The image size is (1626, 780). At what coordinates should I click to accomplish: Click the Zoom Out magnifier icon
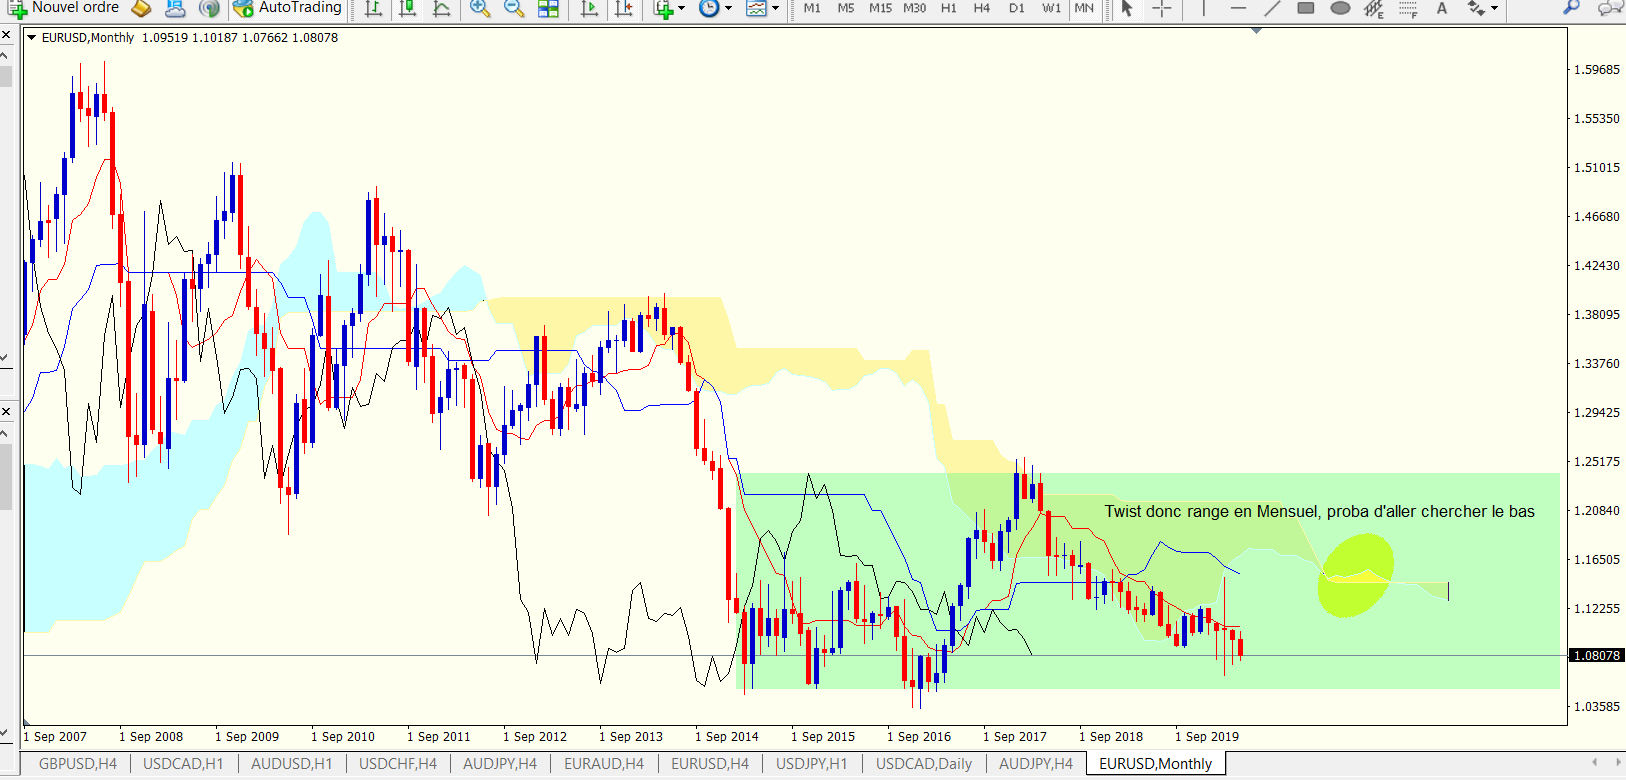point(514,8)
